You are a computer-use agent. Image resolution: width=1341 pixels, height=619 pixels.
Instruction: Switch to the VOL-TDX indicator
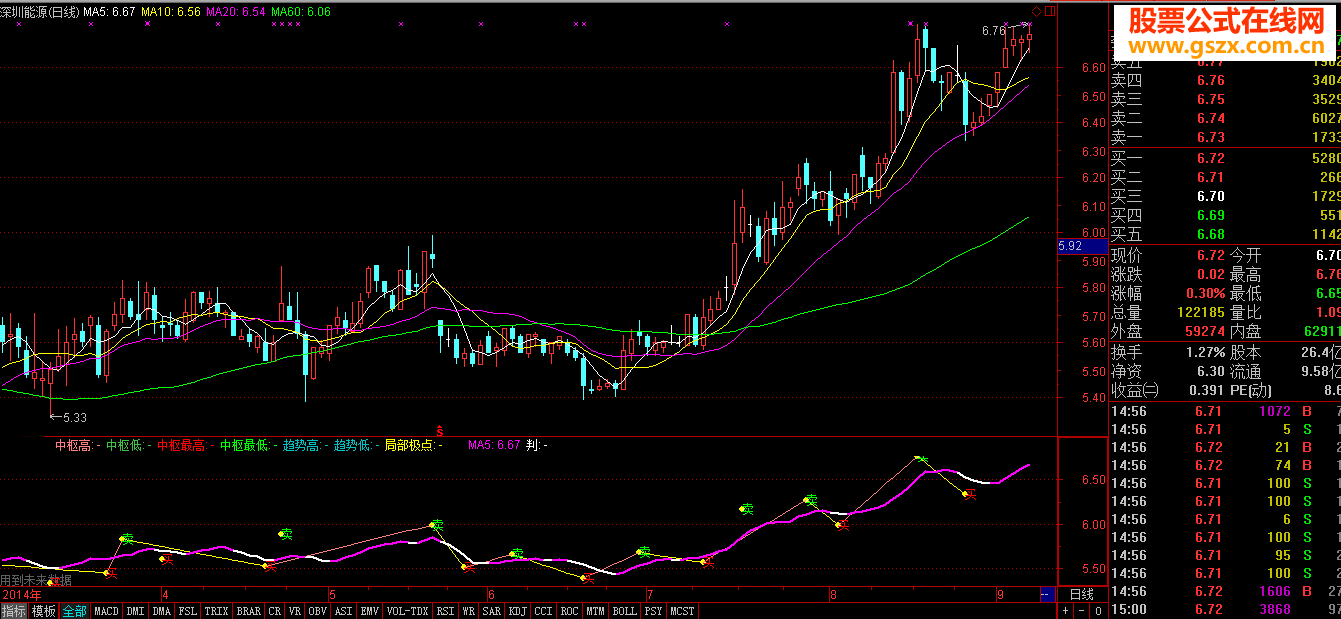coord(407,610)
